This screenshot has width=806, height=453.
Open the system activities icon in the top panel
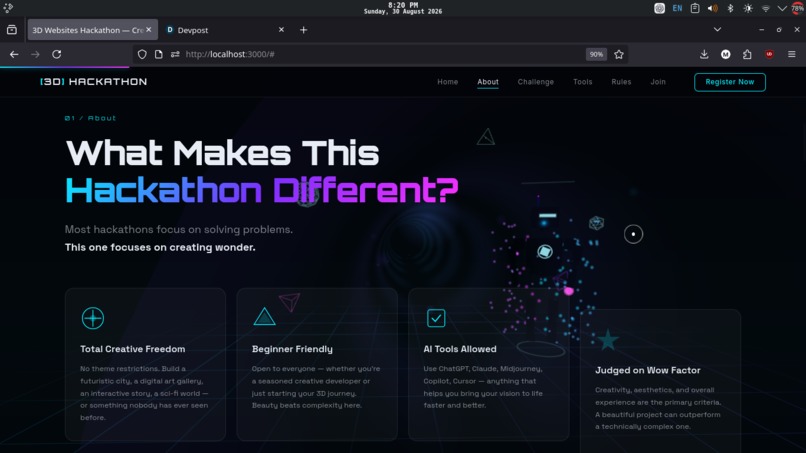point(8,8)
